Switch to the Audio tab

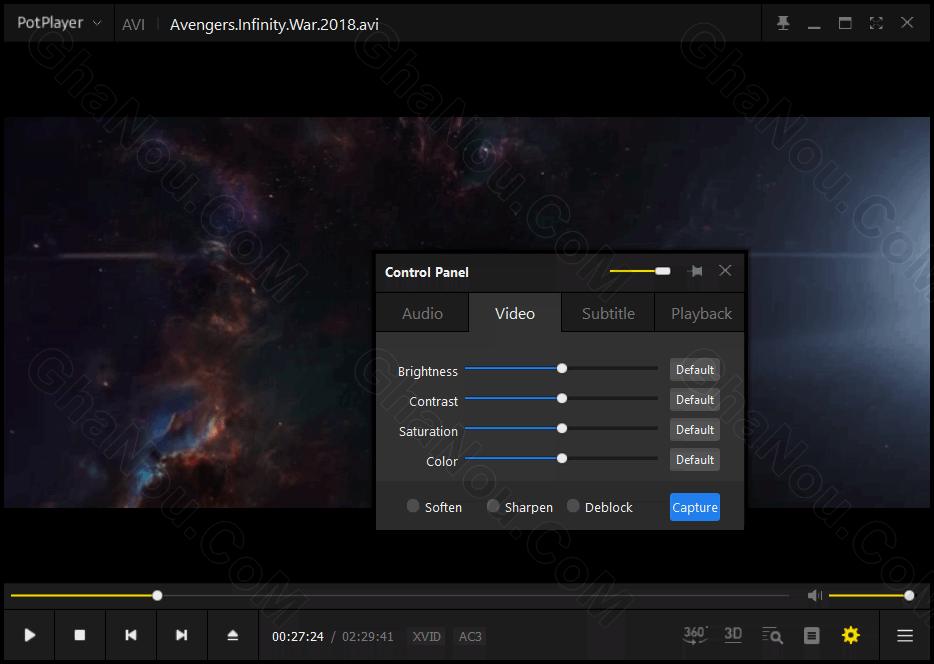tap(422, 313)
